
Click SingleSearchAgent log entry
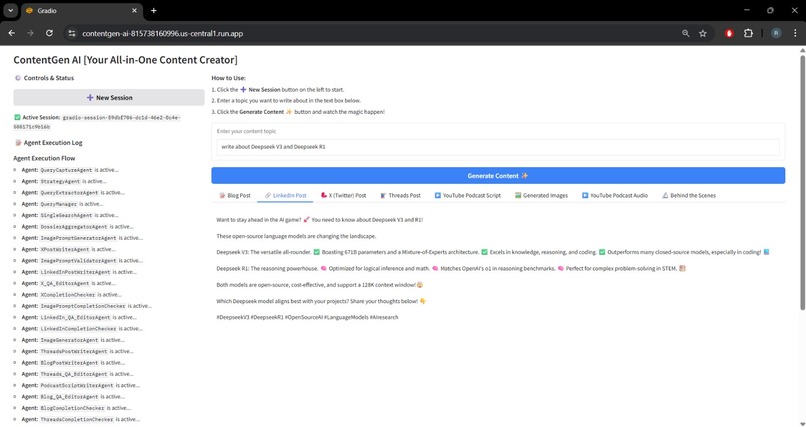(x=70, y=215)
